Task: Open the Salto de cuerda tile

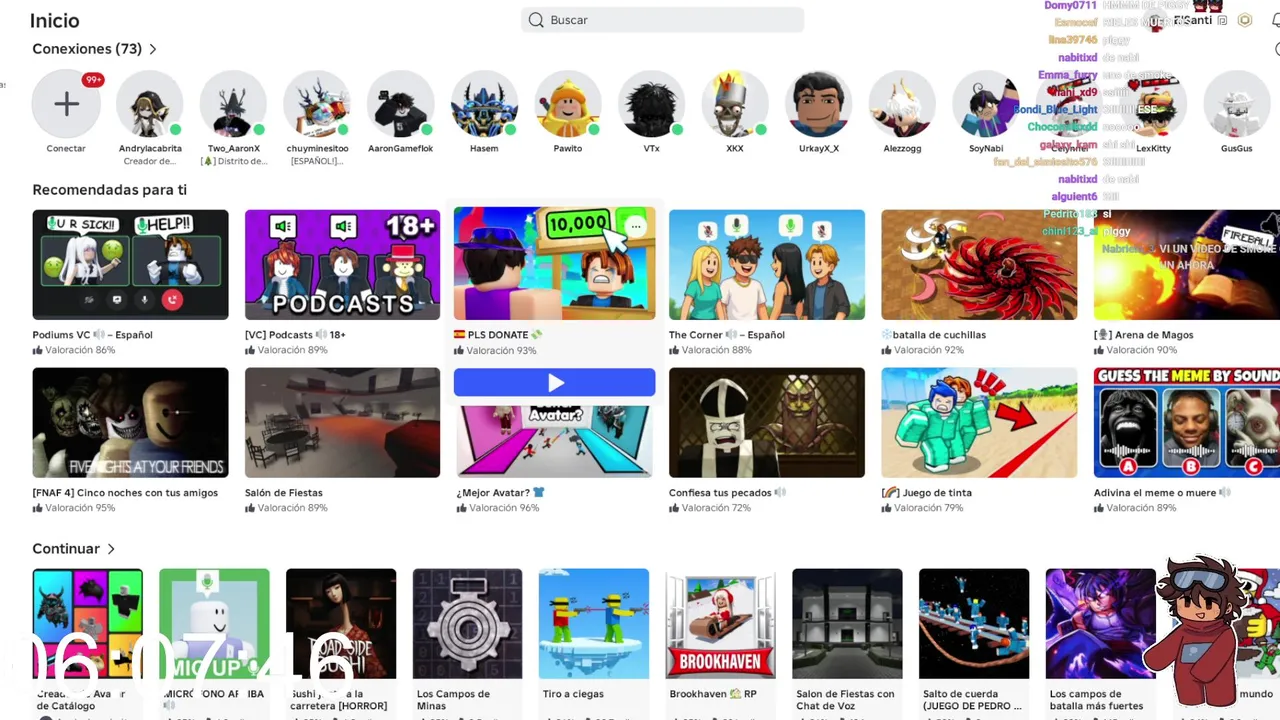Action: coord(974,624)
